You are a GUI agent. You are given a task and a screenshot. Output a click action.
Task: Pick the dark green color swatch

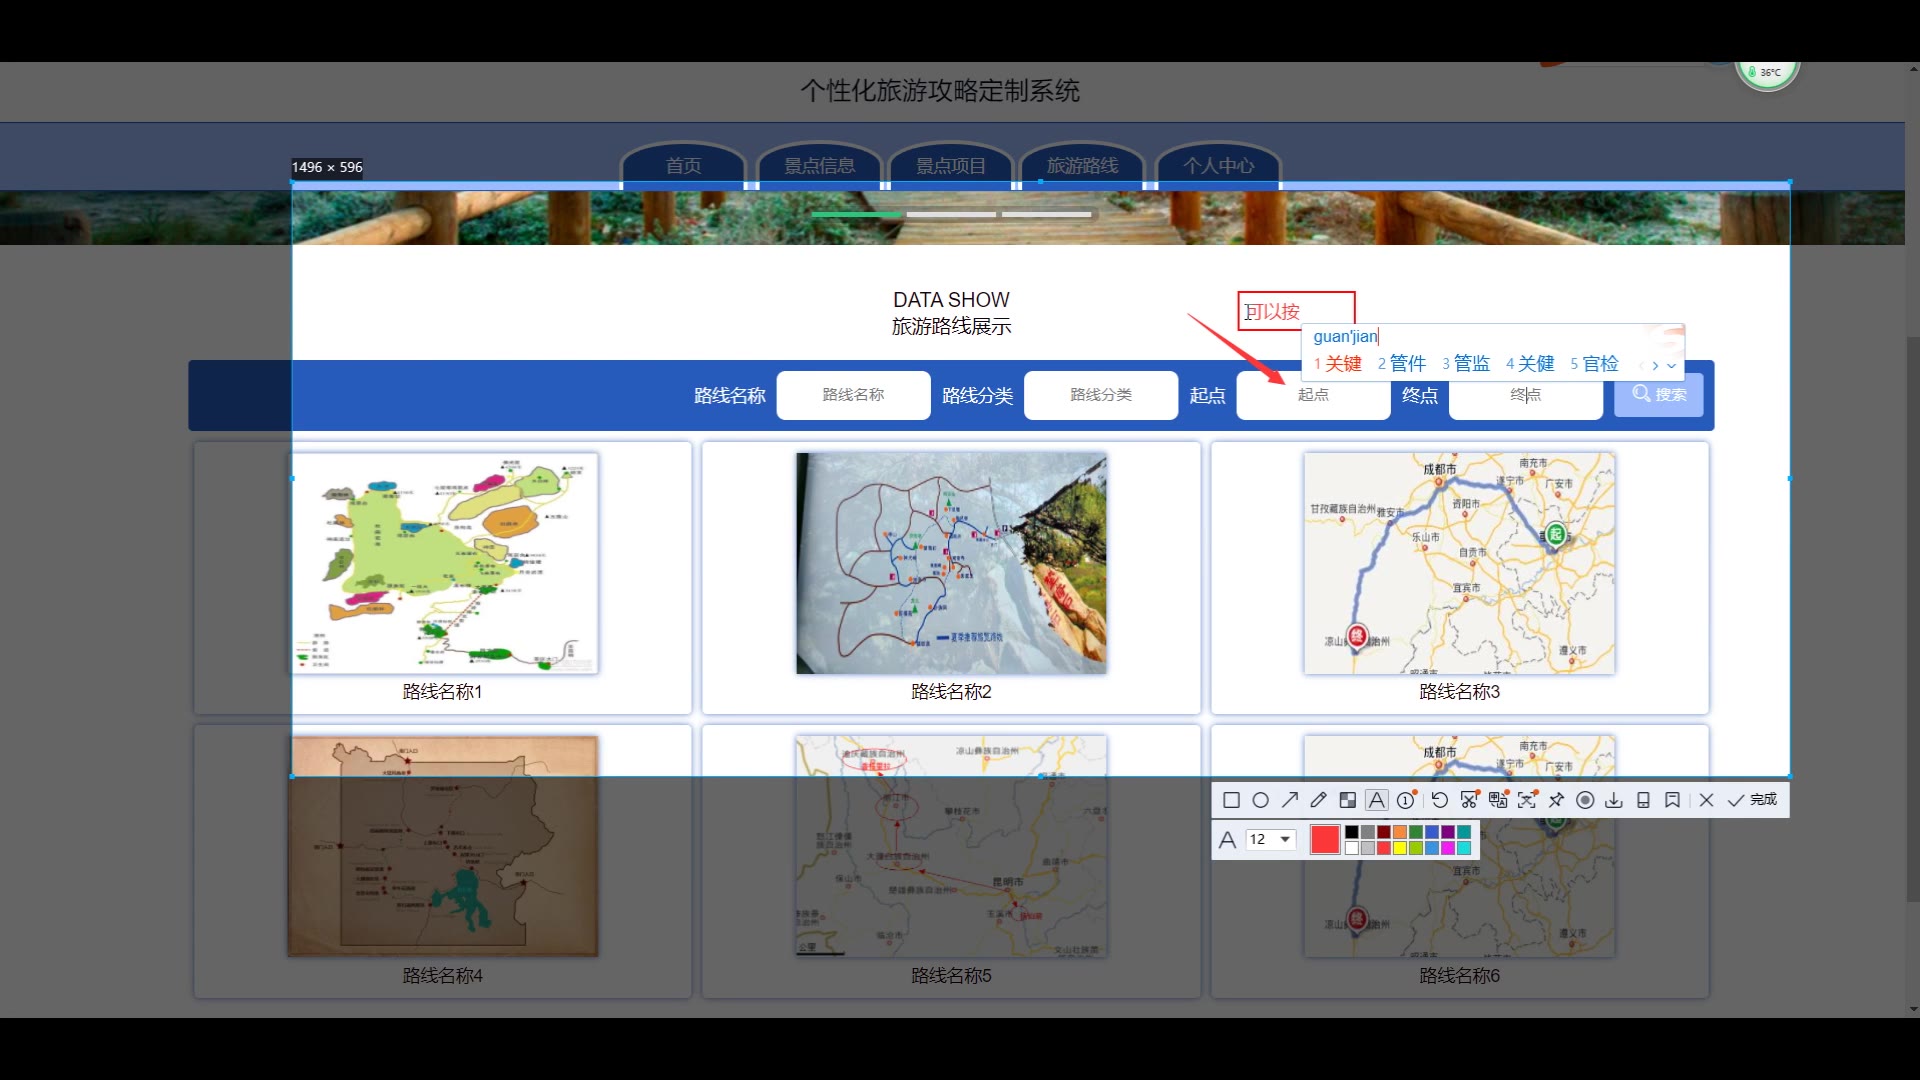[x=1416, y=832]
